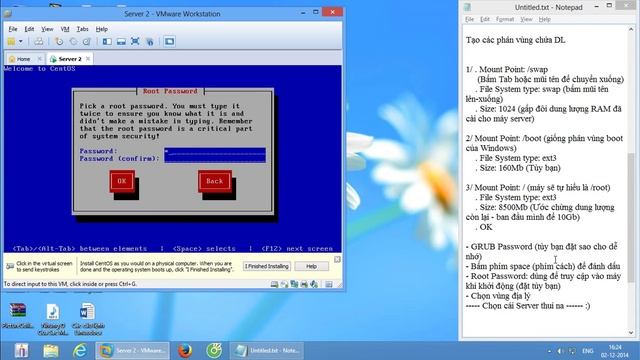This screenshot has height=360, width=640.
Task: Open the dropdown arrow beside the power icon
Action: [20, 41]
